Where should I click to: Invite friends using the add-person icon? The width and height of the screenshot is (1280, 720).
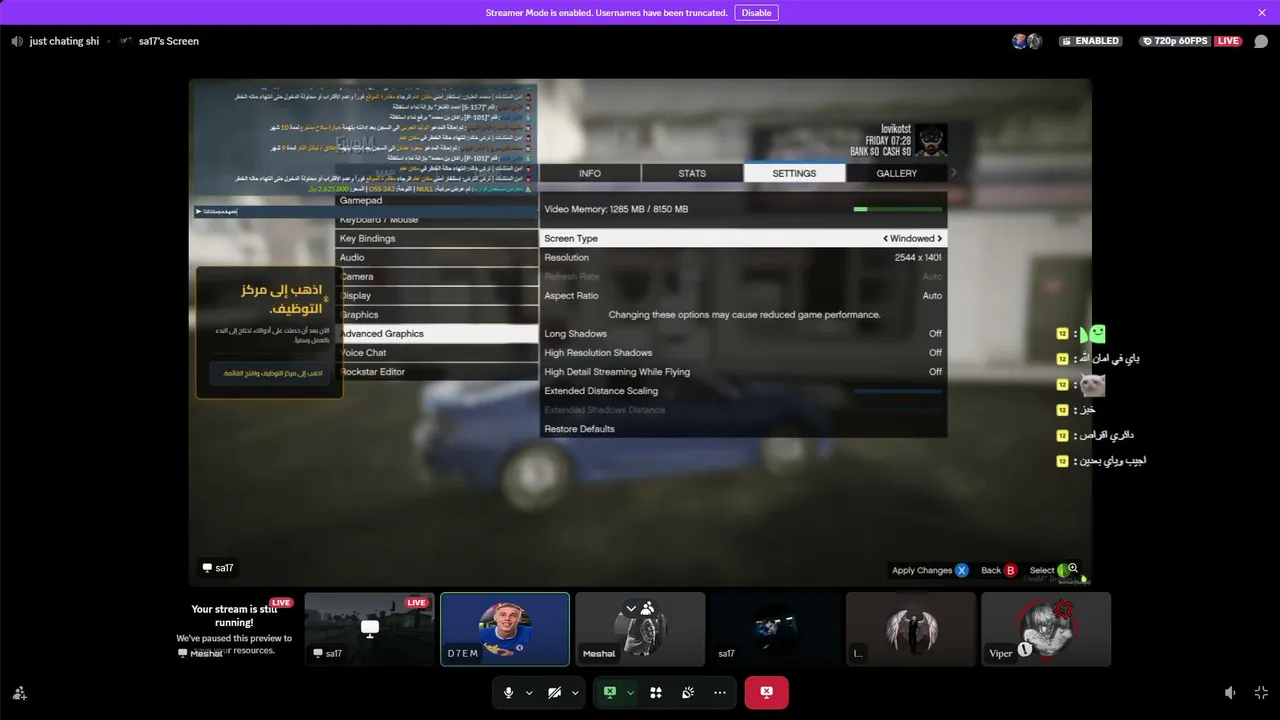(19, 692)
